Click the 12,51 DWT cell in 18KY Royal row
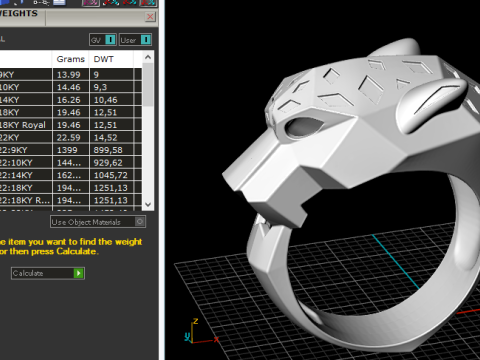480x360 pixels. click(111, 125)
